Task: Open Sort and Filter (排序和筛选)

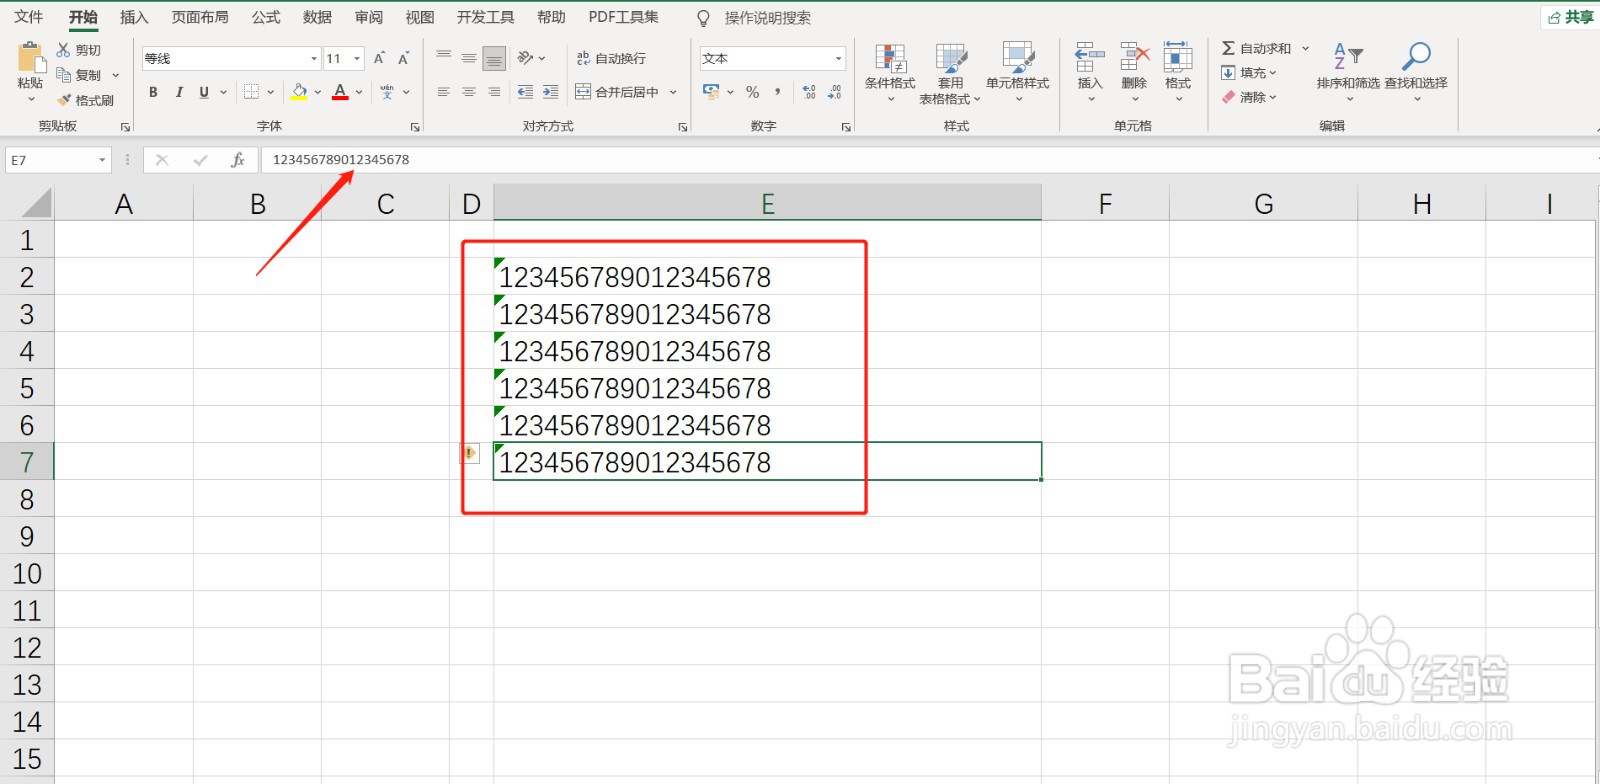Action: tap(1348, 72)
